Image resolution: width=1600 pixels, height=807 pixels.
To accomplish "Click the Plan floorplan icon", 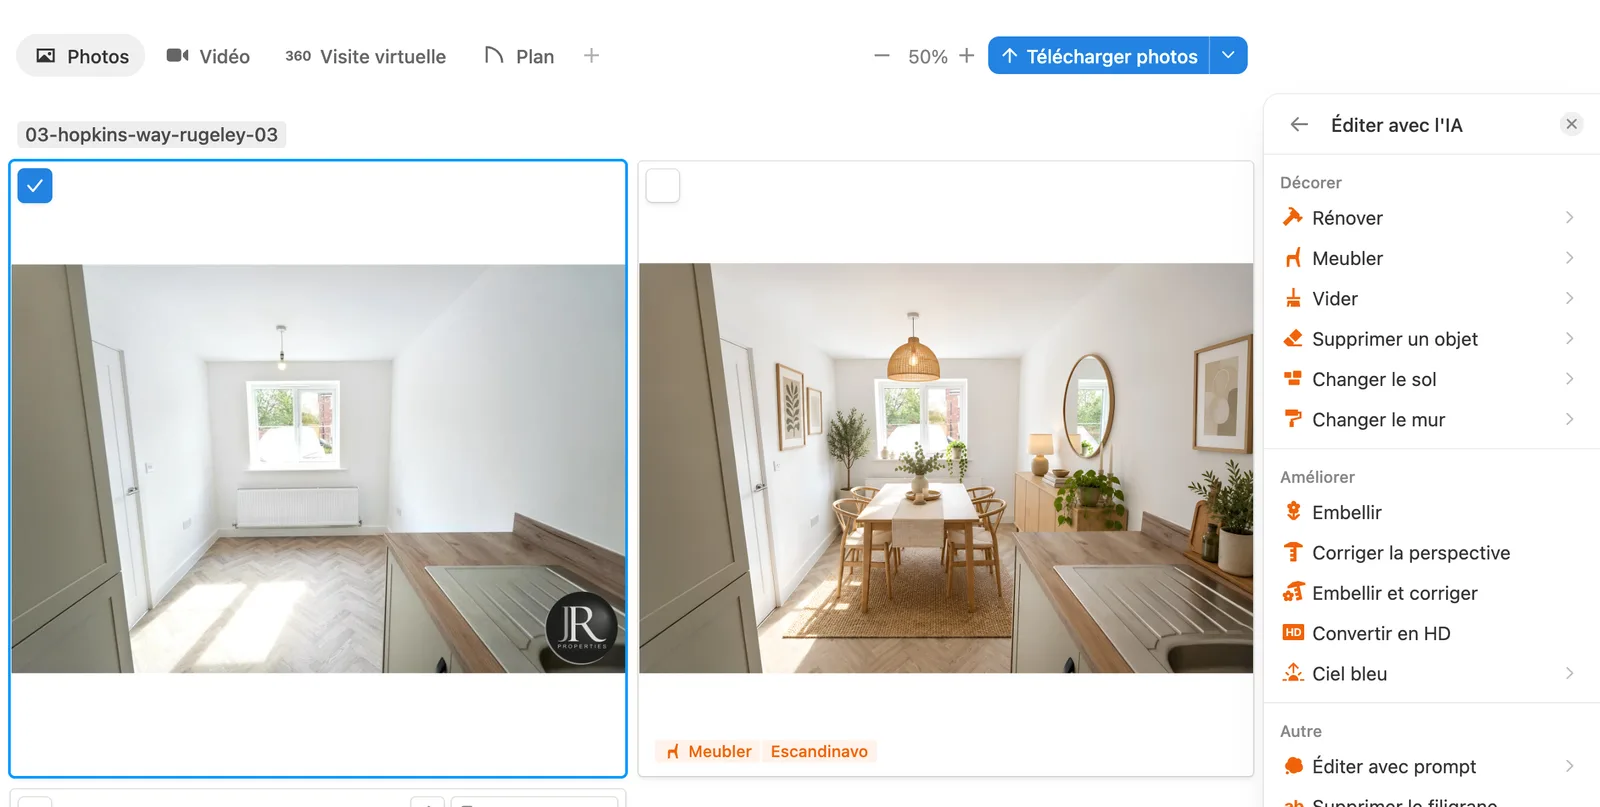I will [x=493, y=55].
